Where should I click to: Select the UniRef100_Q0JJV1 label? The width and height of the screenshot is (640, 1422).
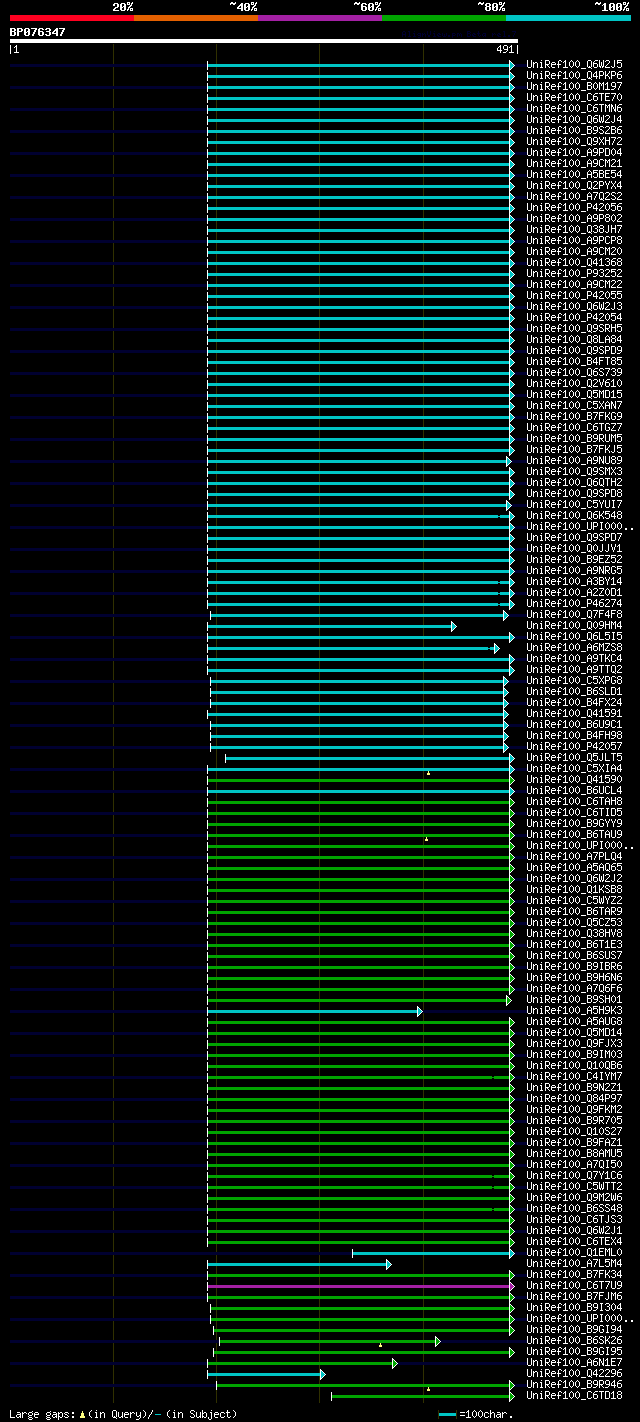574,548
